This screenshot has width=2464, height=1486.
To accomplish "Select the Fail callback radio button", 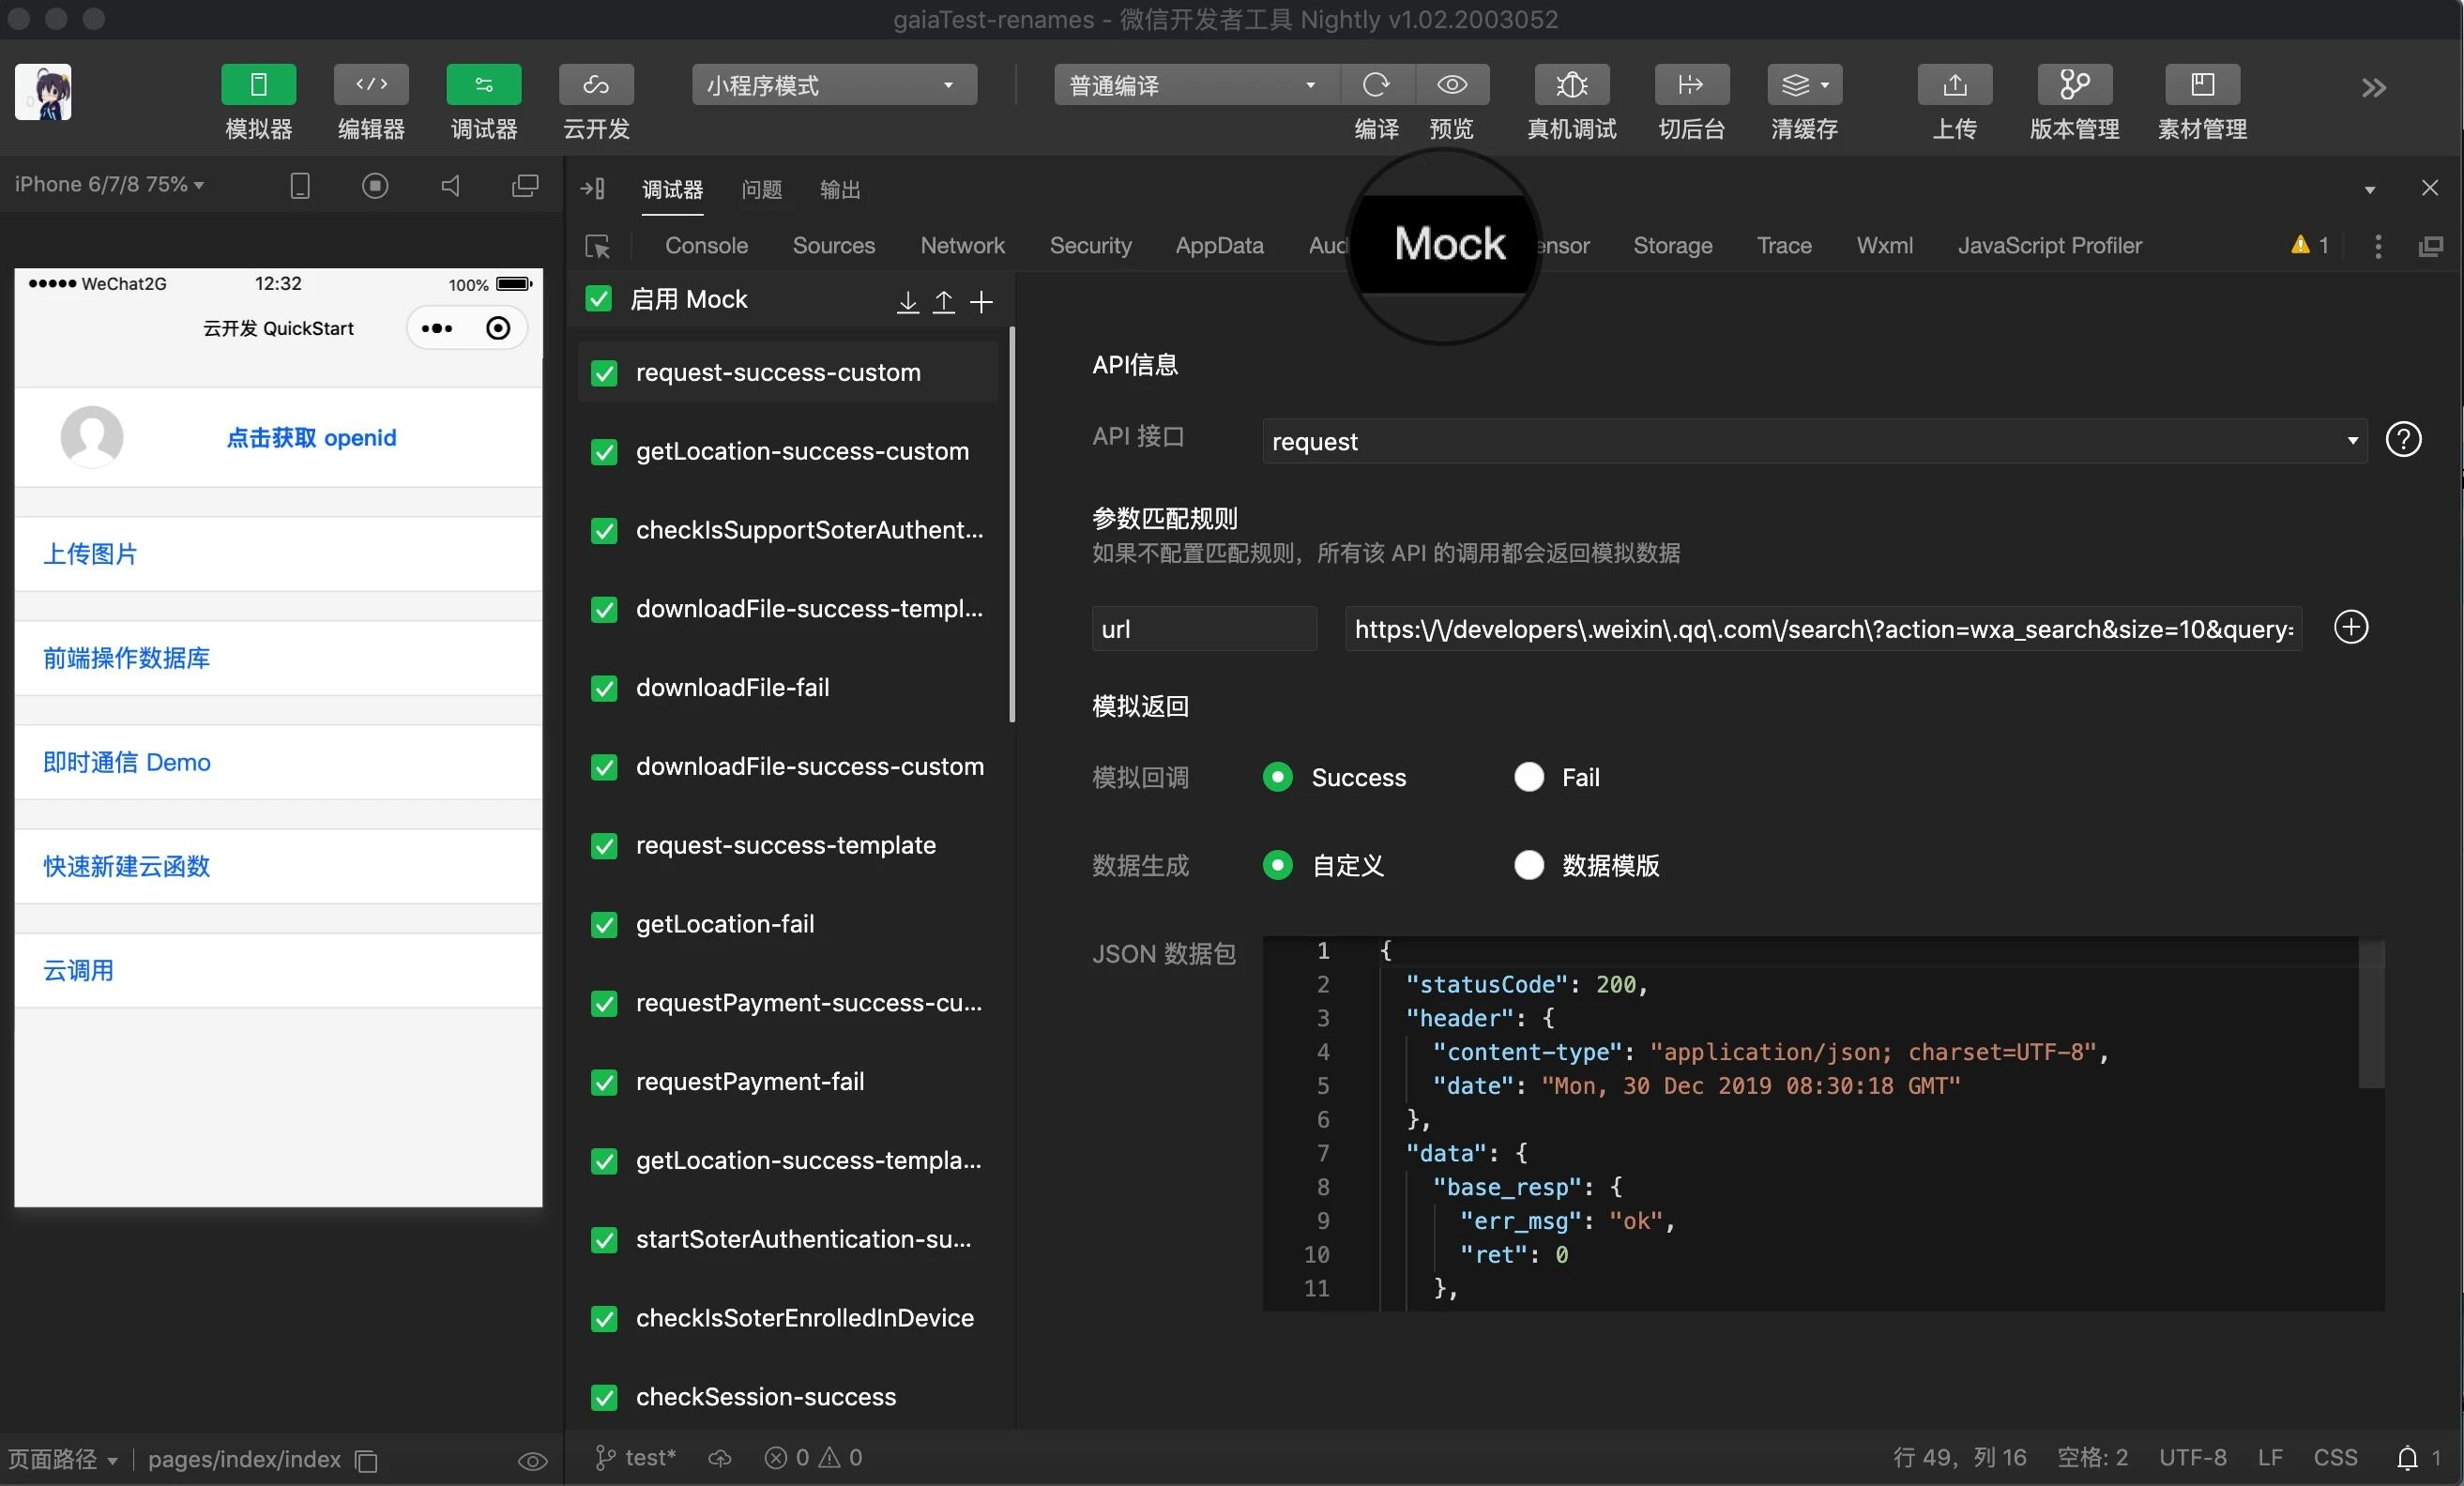I will pyautogui.click(x=1528, y=777).
